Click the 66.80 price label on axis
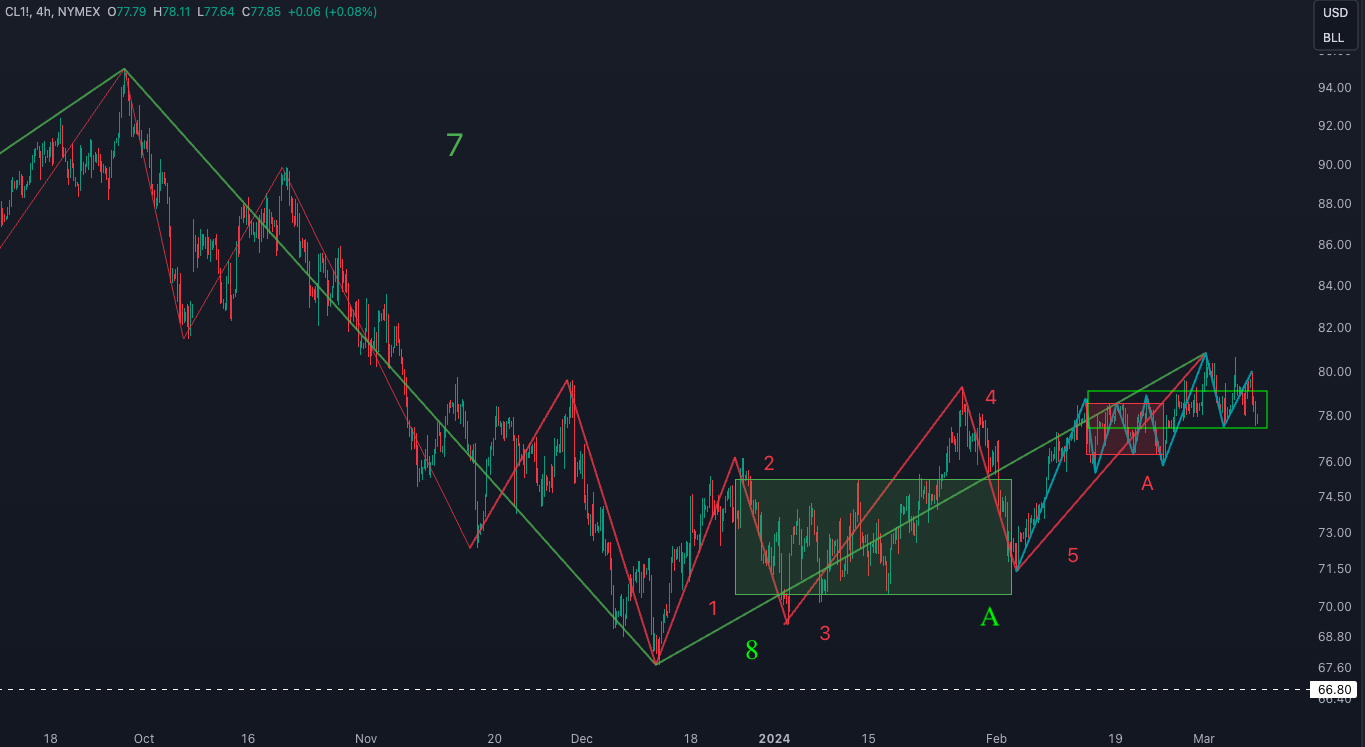Viewport: 1365px width, 747px height. 1335,690
